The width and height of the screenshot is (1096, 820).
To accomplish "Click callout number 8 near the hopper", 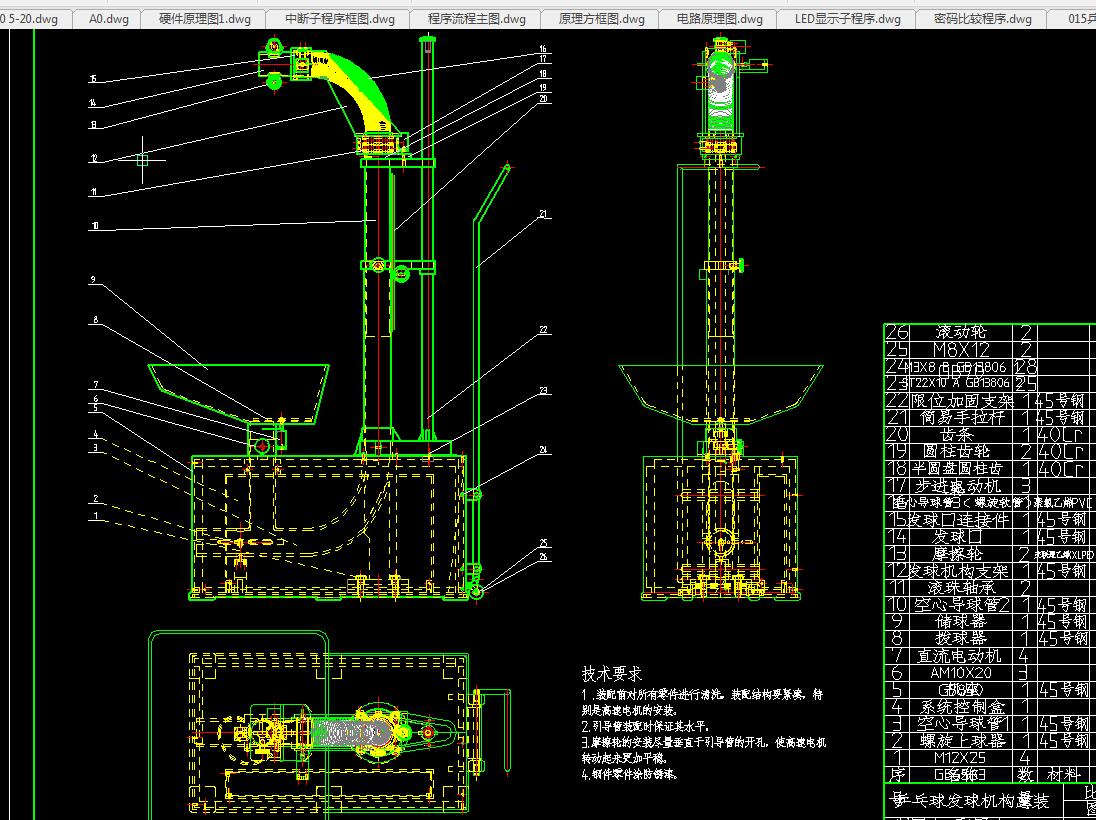I will 96,320.
